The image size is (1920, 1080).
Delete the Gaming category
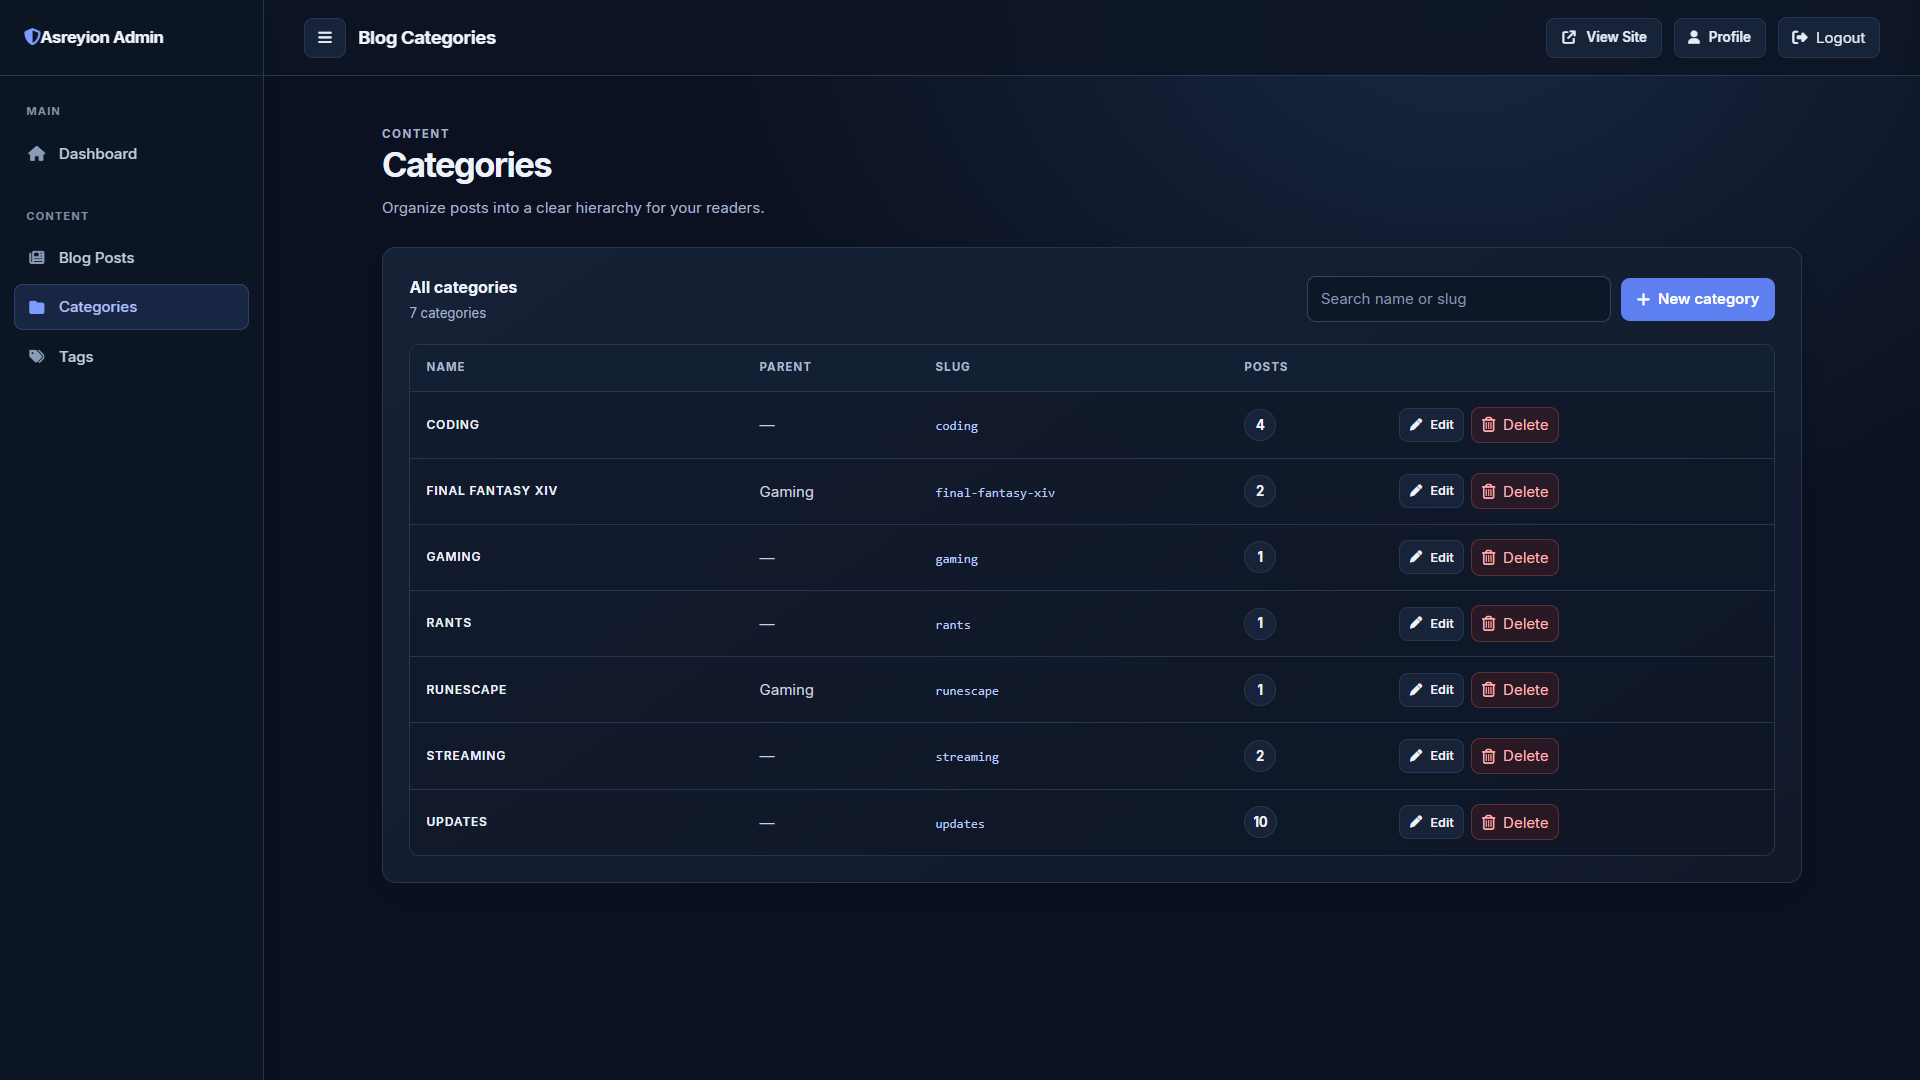(x=1514, y=558)
